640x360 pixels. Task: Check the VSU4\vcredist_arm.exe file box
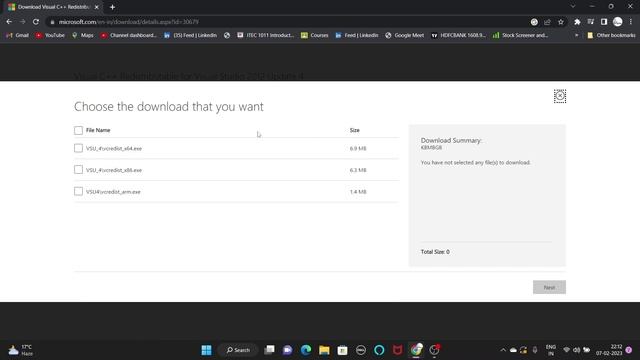pyautogui.click(x=78, y=191)
